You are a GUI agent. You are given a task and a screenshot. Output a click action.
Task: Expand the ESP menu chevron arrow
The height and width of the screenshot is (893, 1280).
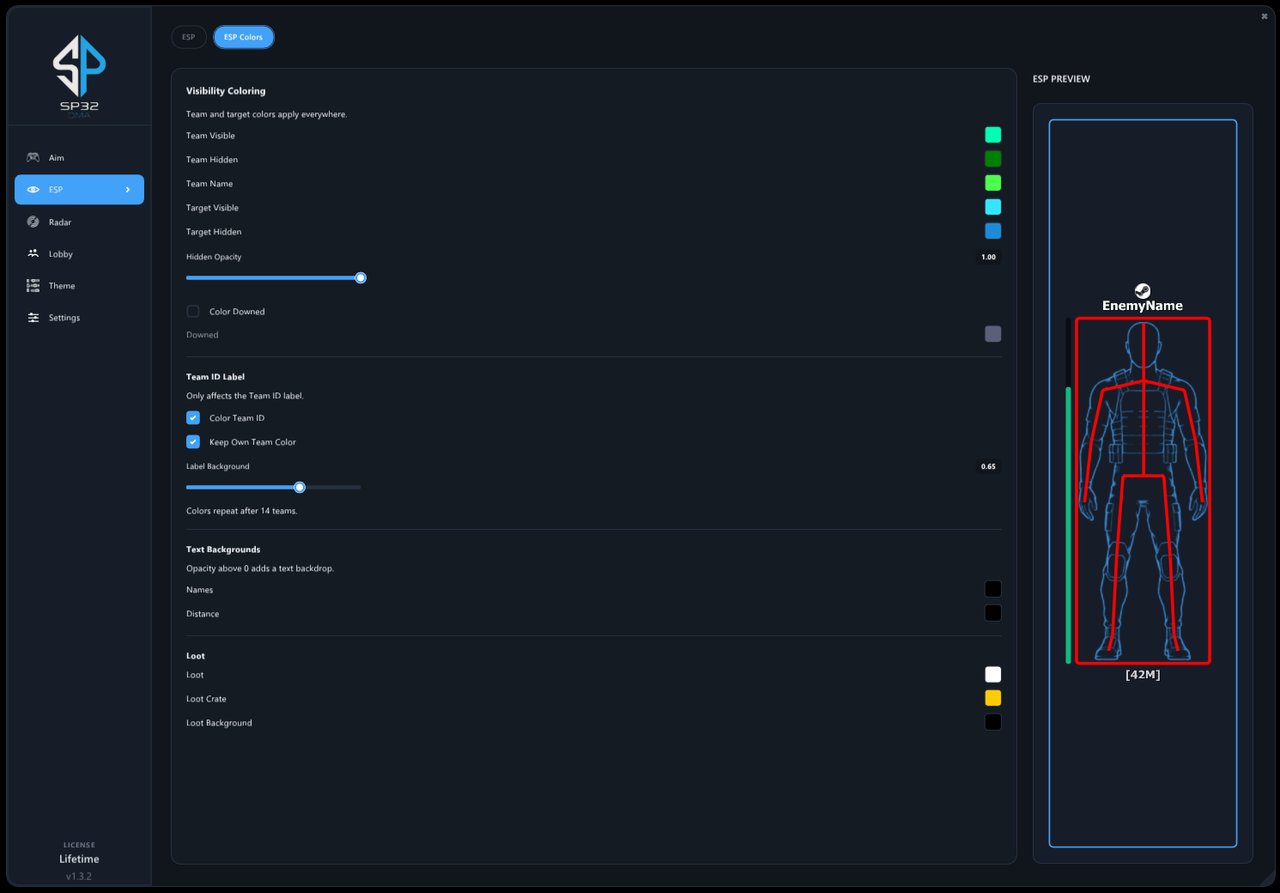(127, 190)
